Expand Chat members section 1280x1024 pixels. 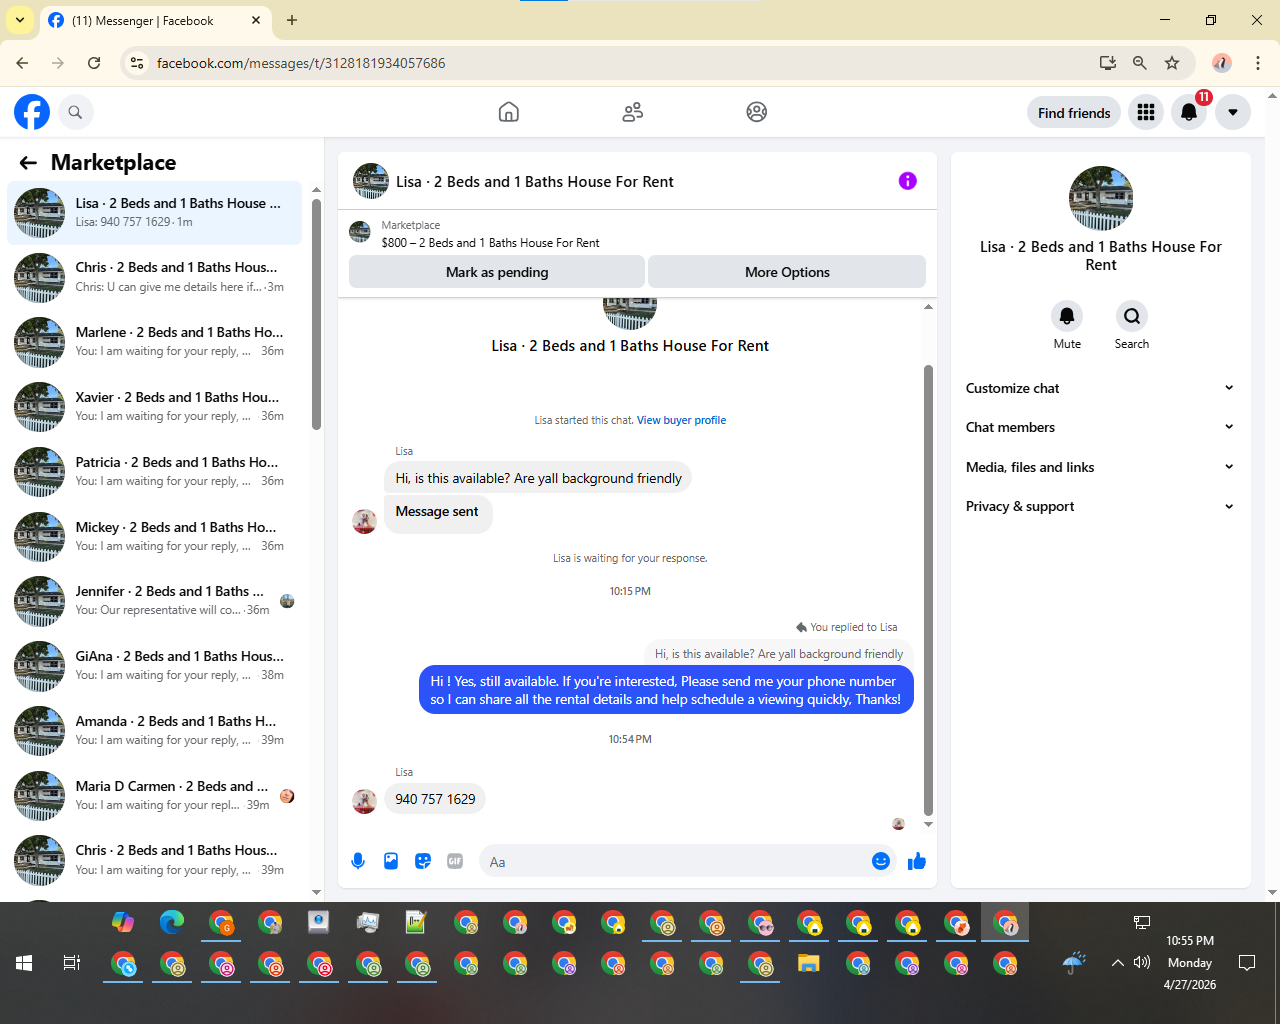coord(1100,427)
